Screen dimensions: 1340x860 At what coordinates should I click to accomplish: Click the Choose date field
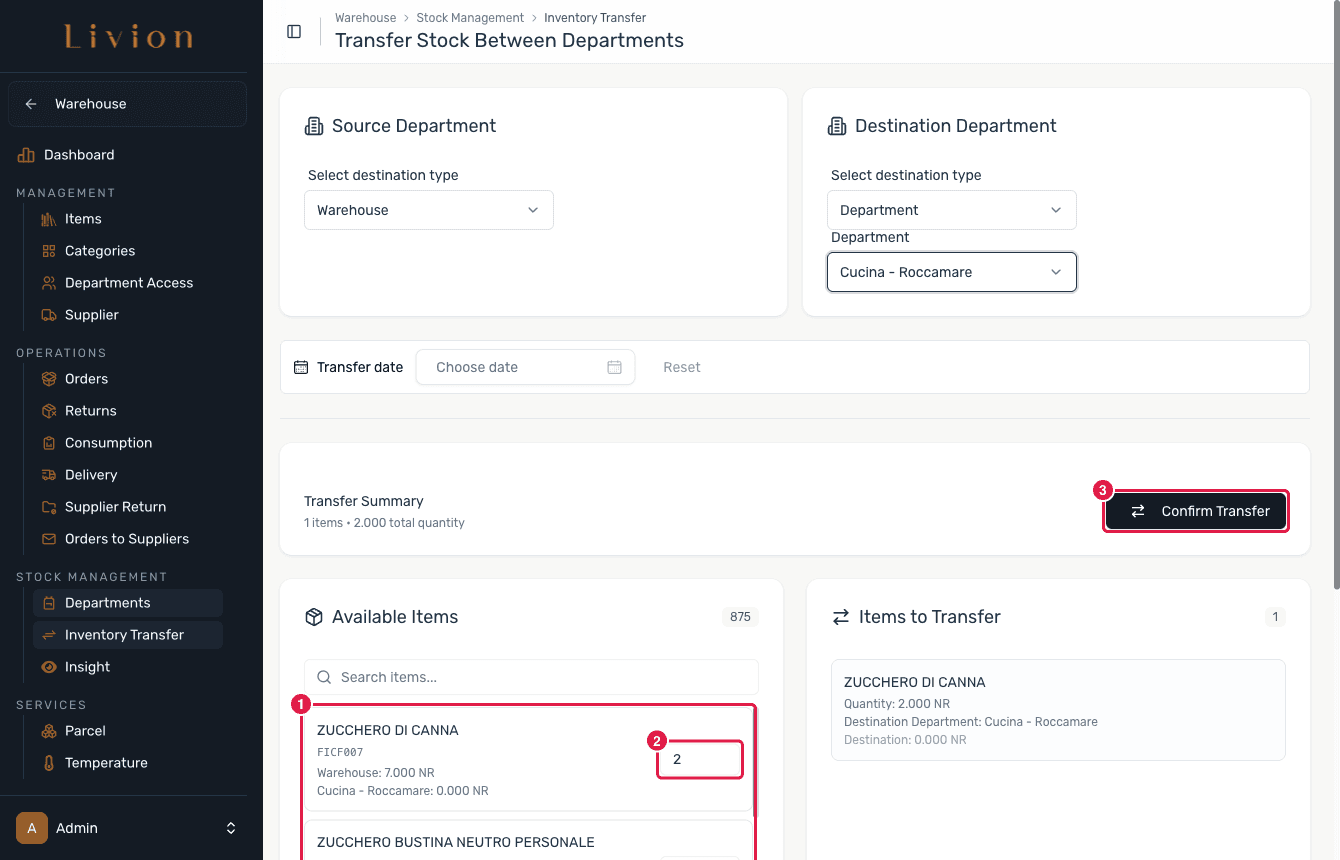525,367
